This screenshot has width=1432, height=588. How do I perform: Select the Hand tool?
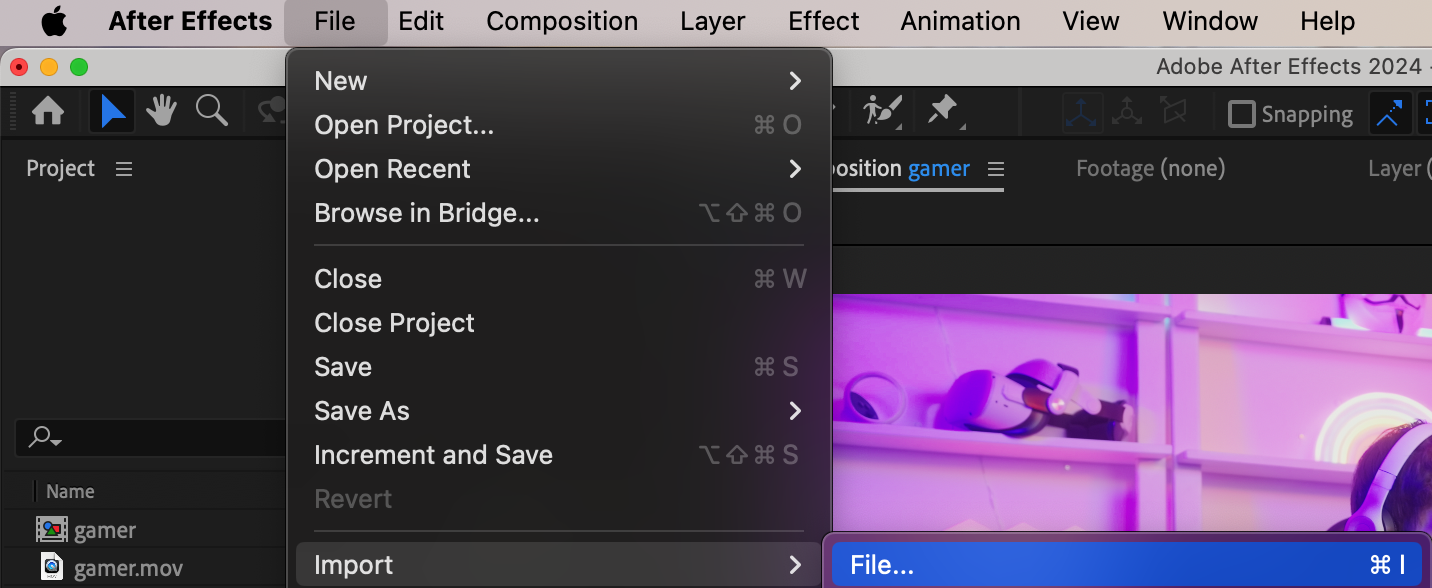click(x=161, y=111)
